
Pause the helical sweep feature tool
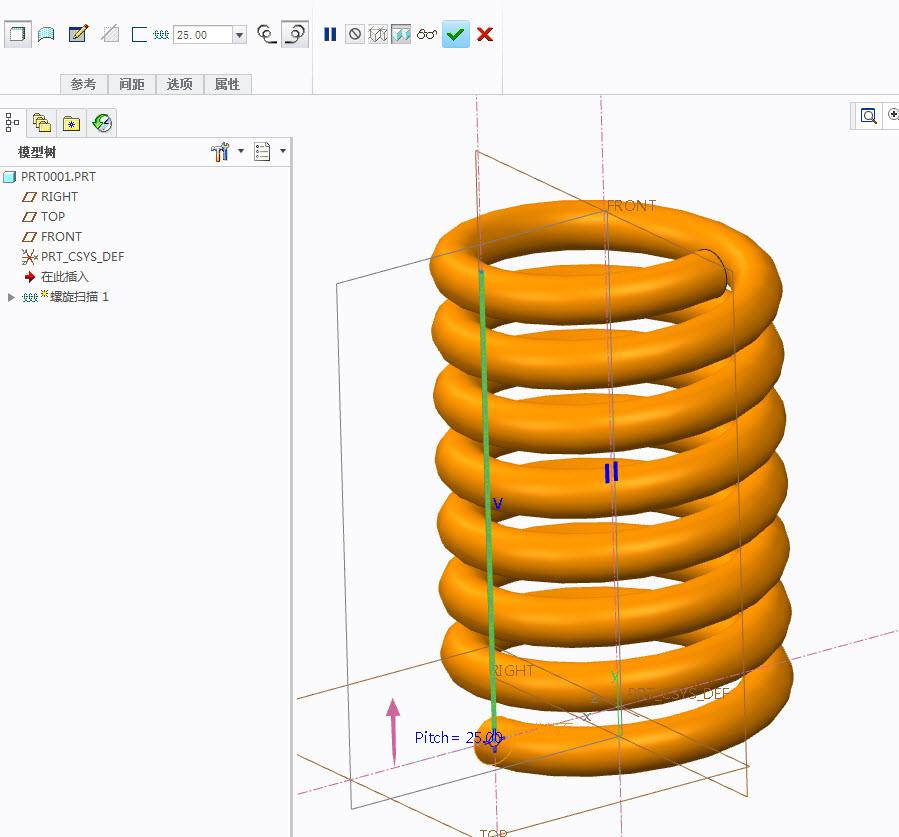pyautogui.click(x=330, y=34)
